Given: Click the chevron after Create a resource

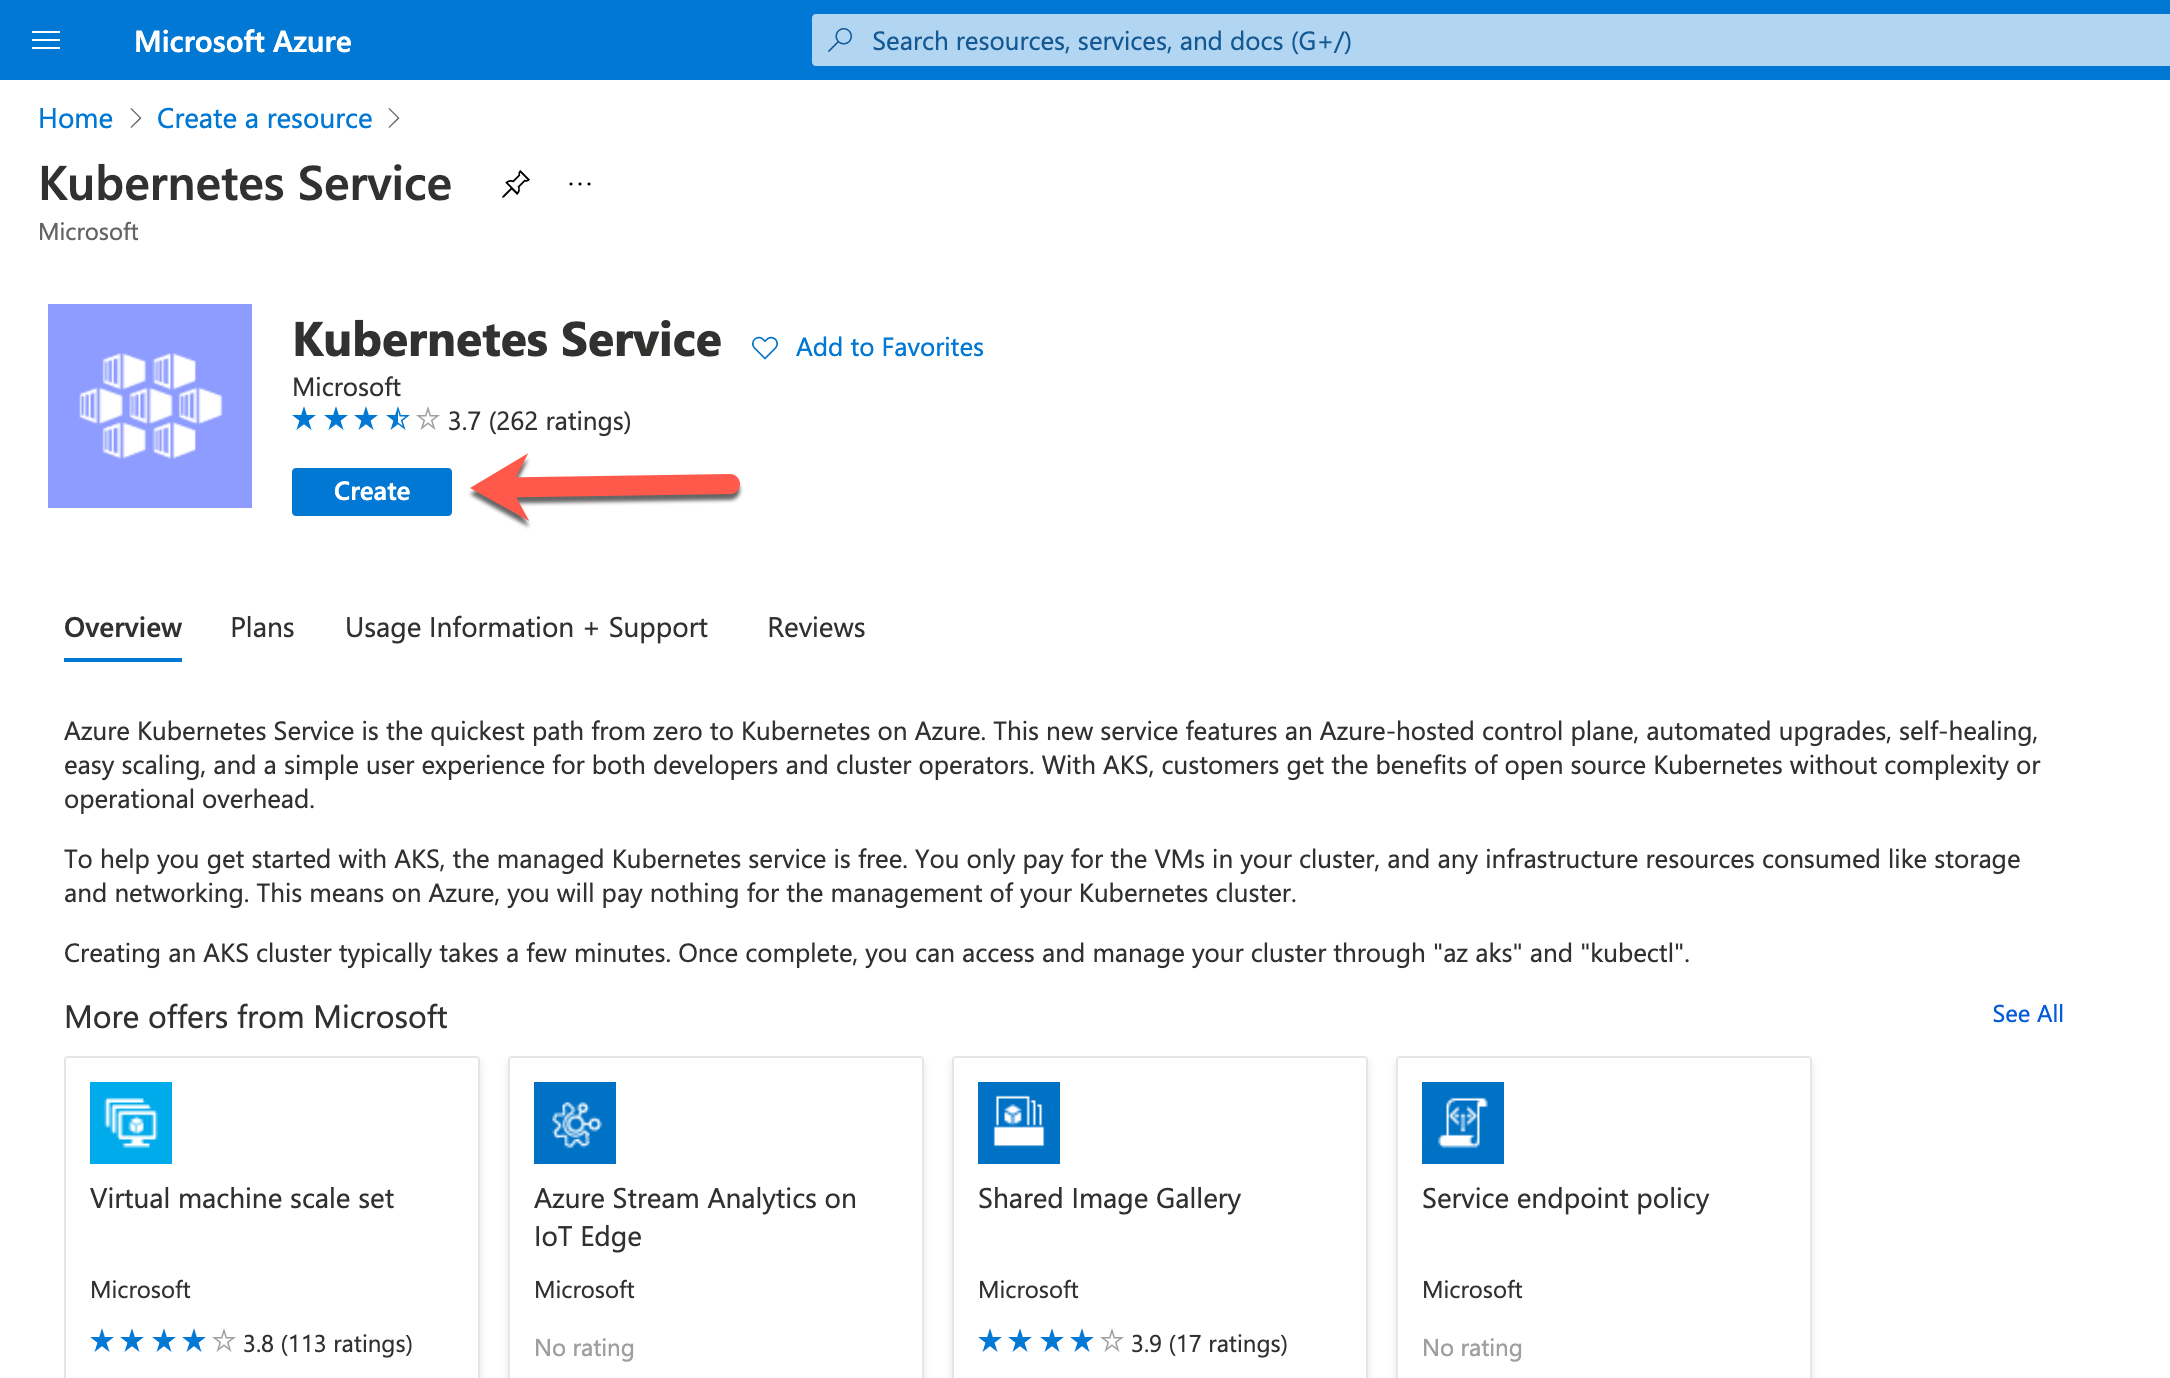Looking at the screenshot, I should [x=394, y=118].
